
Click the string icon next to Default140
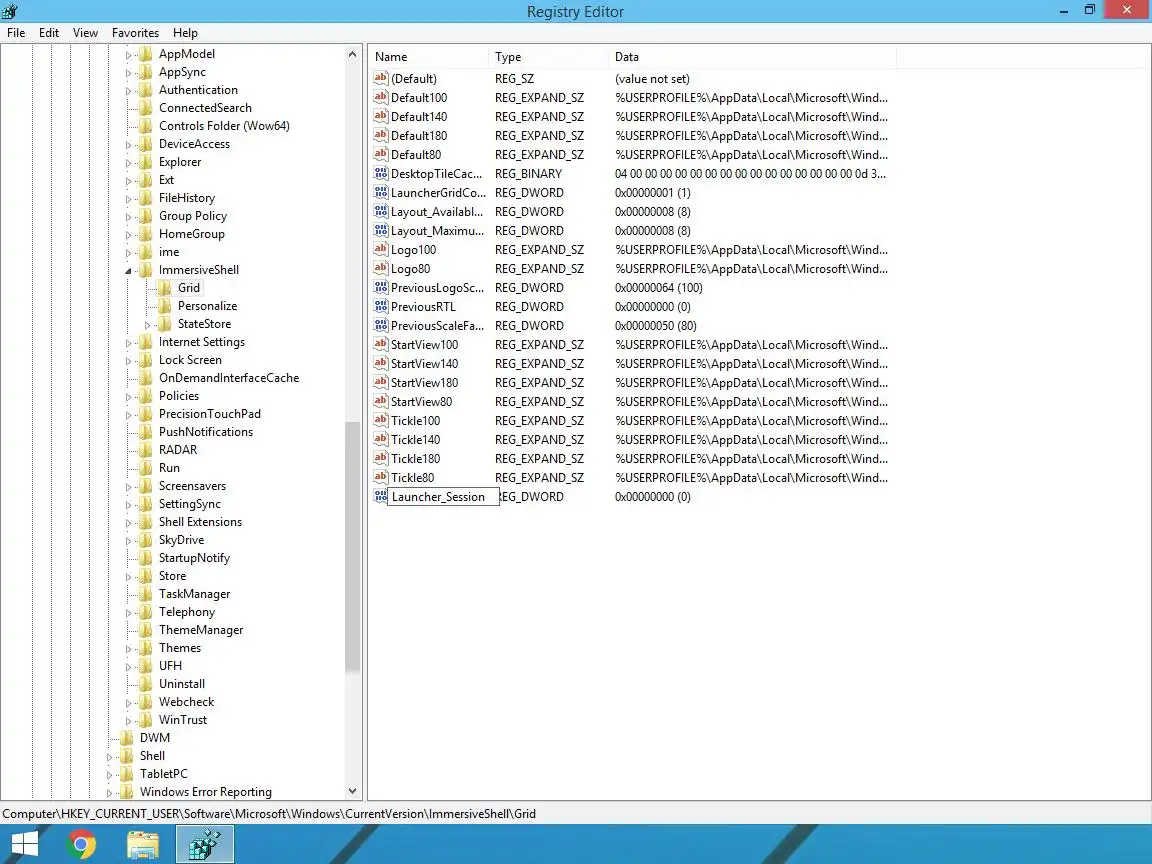381,116
